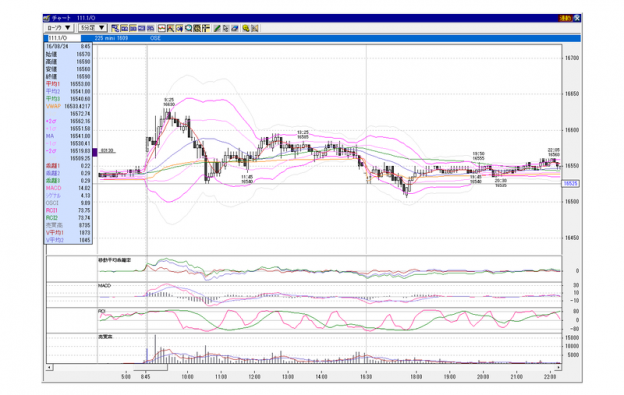Click the MACD sub-chart panel label
The height and width of the screenshot is (395, 624).
(104, 286)
